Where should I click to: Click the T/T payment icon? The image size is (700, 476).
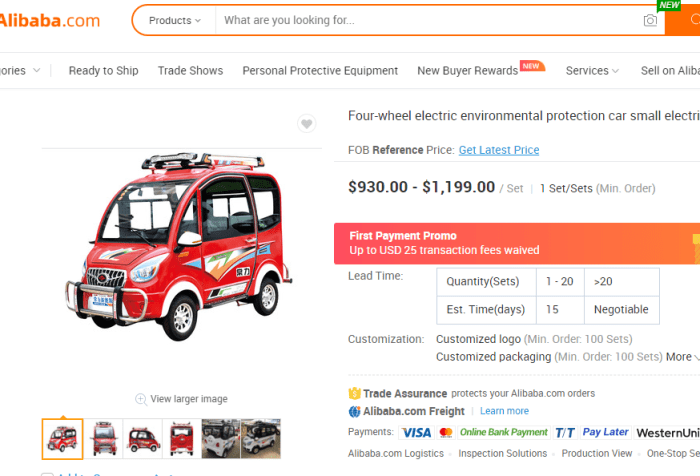[x=565, y=433]
